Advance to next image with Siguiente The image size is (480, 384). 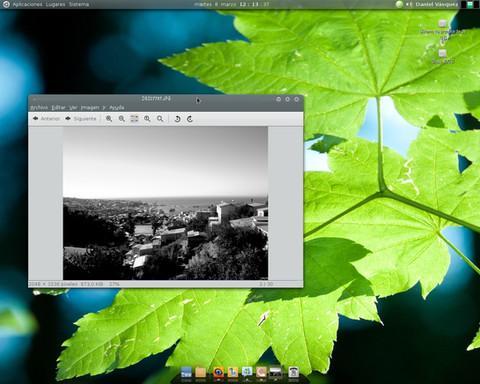point(81,119)
